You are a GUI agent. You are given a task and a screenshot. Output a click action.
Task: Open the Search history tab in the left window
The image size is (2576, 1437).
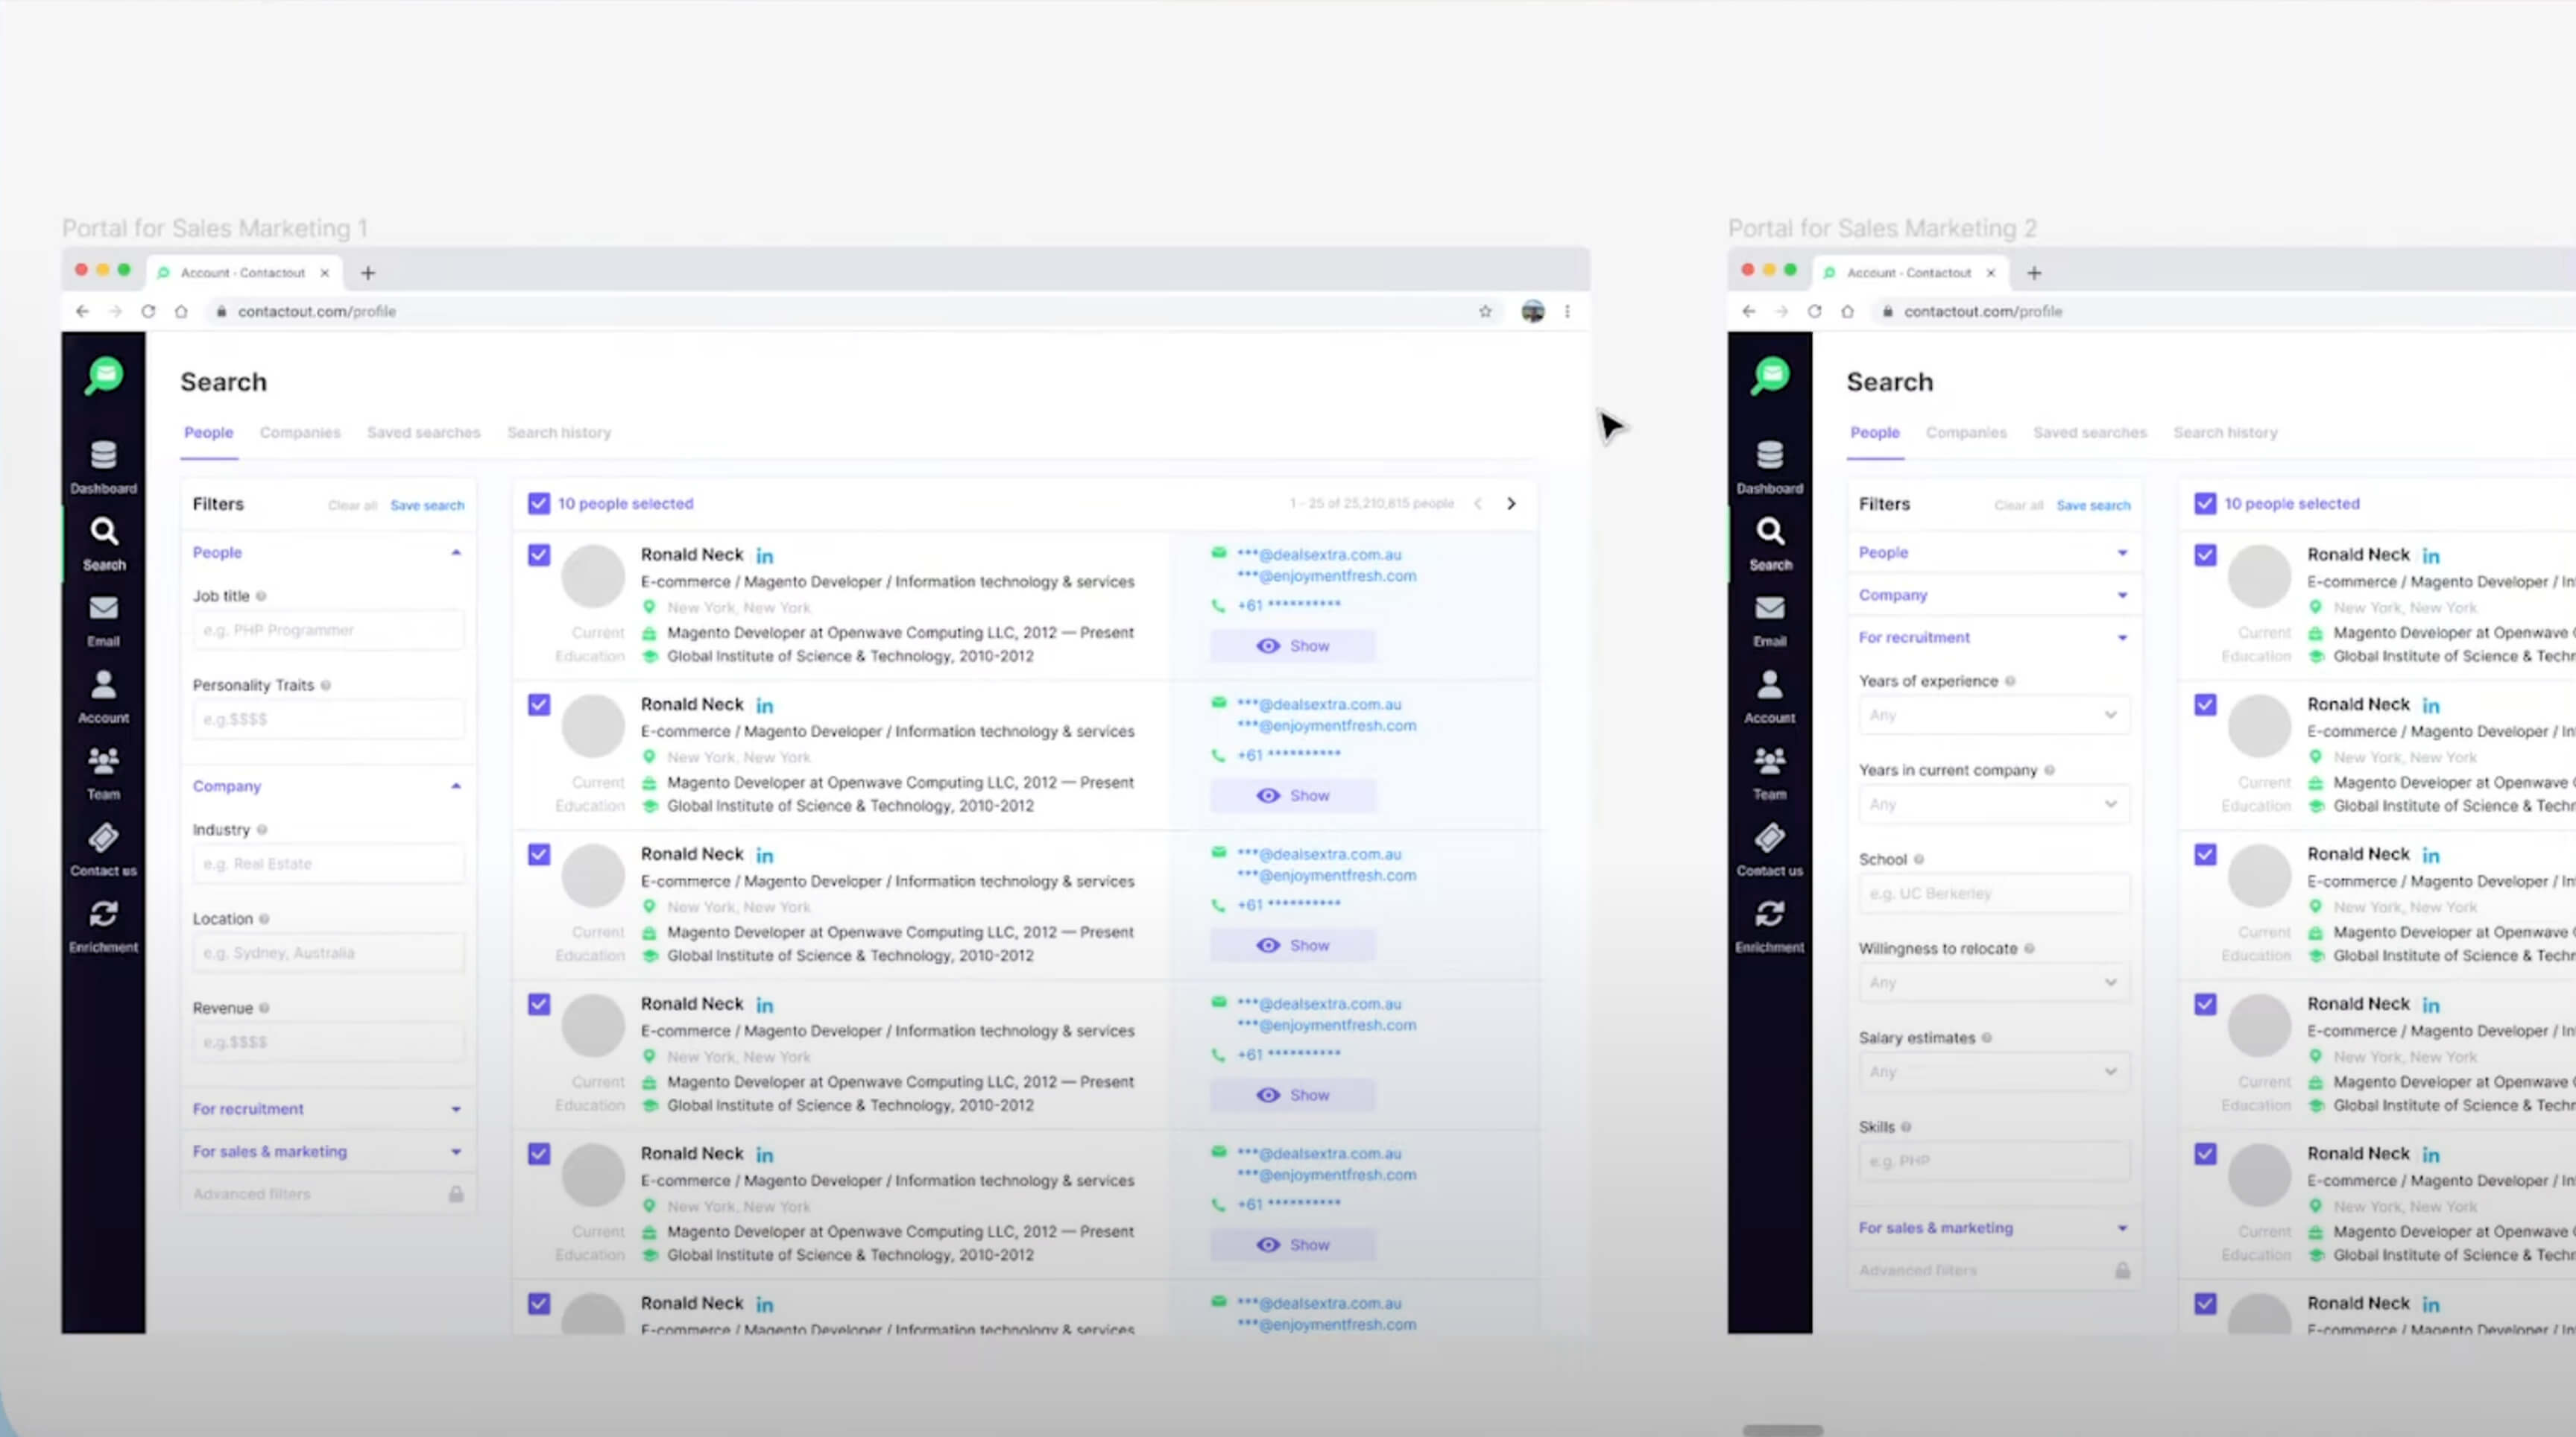[x=558, y=433]
